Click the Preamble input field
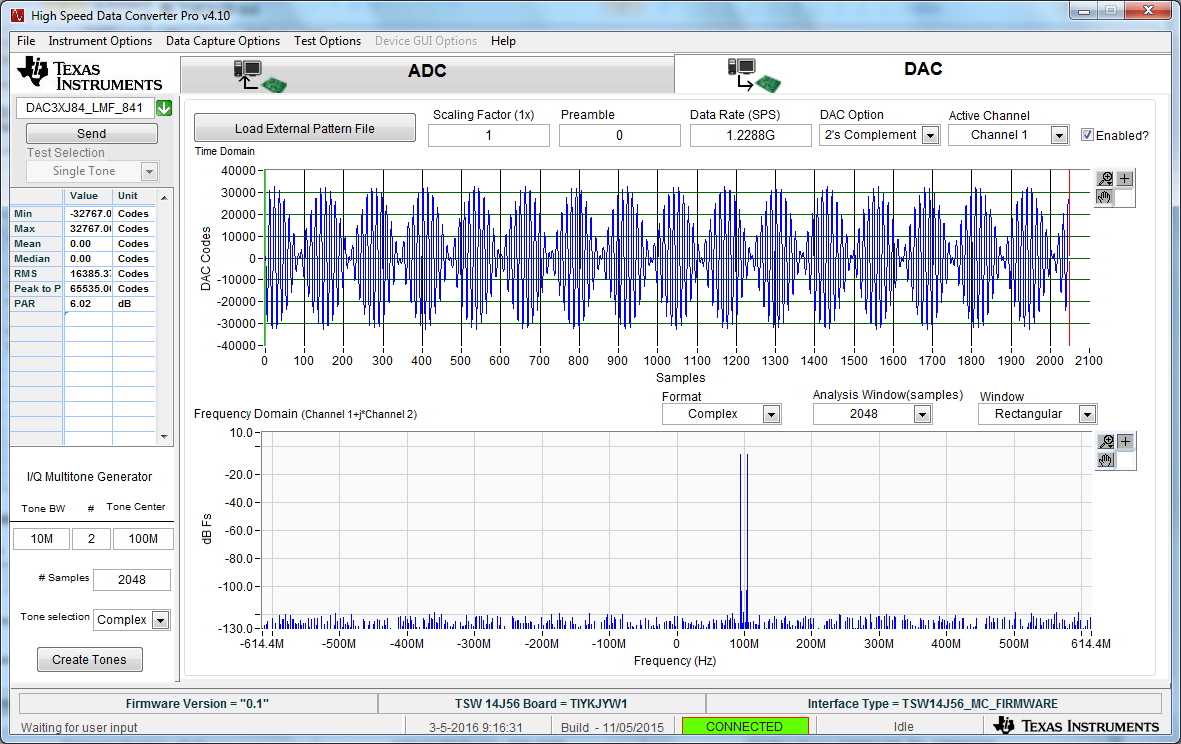 pos(619,136)
